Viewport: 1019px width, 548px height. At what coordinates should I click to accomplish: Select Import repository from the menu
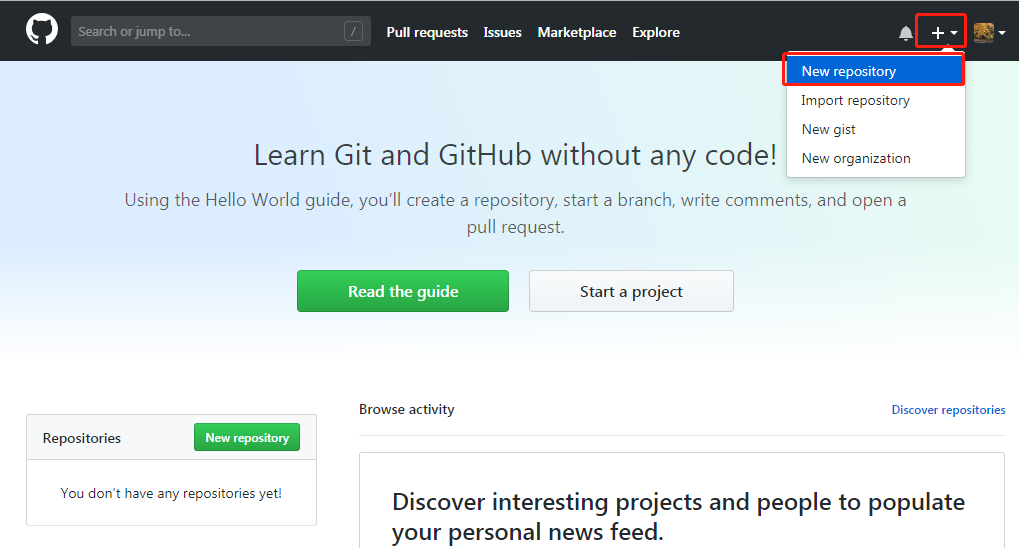(875, 100)
